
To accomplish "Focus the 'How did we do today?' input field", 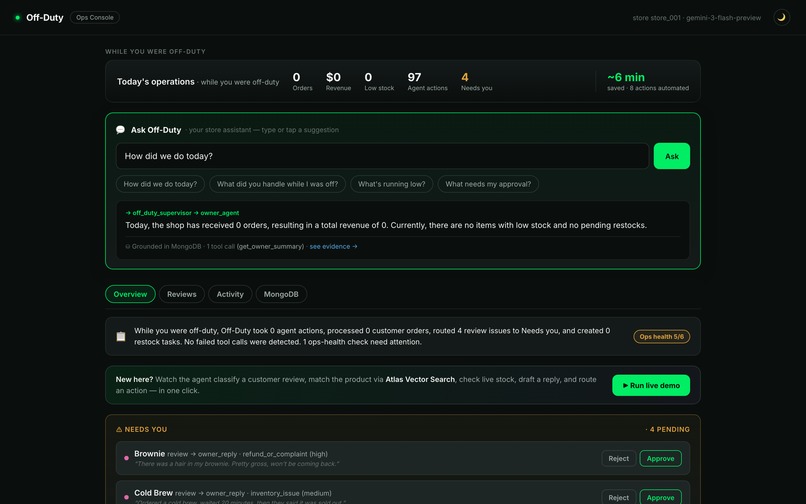I will 382,156.
